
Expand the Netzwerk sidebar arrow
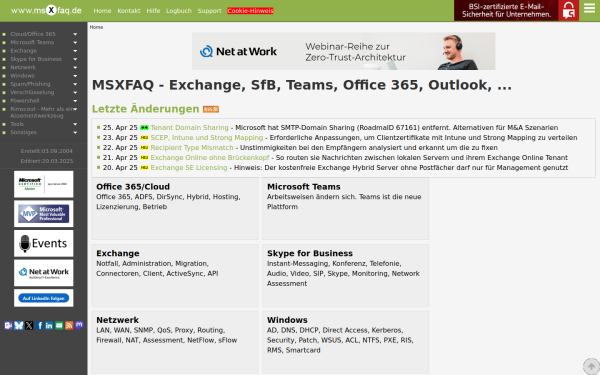pyautogui.click(x=75, y=67)
